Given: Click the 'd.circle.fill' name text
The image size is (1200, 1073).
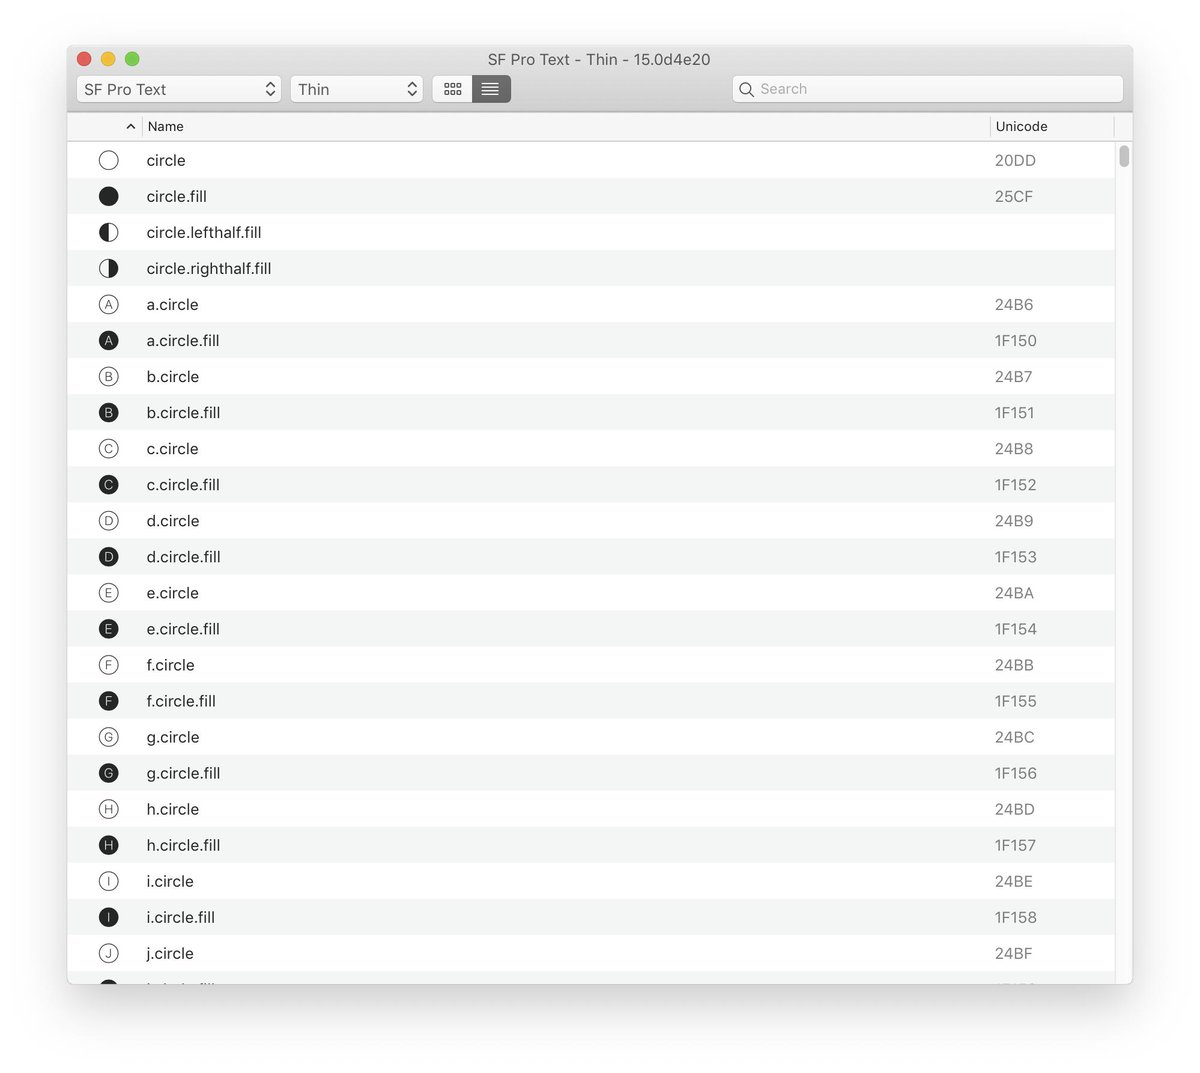Looking at the screenshot, I should click(x=183, y=556).
